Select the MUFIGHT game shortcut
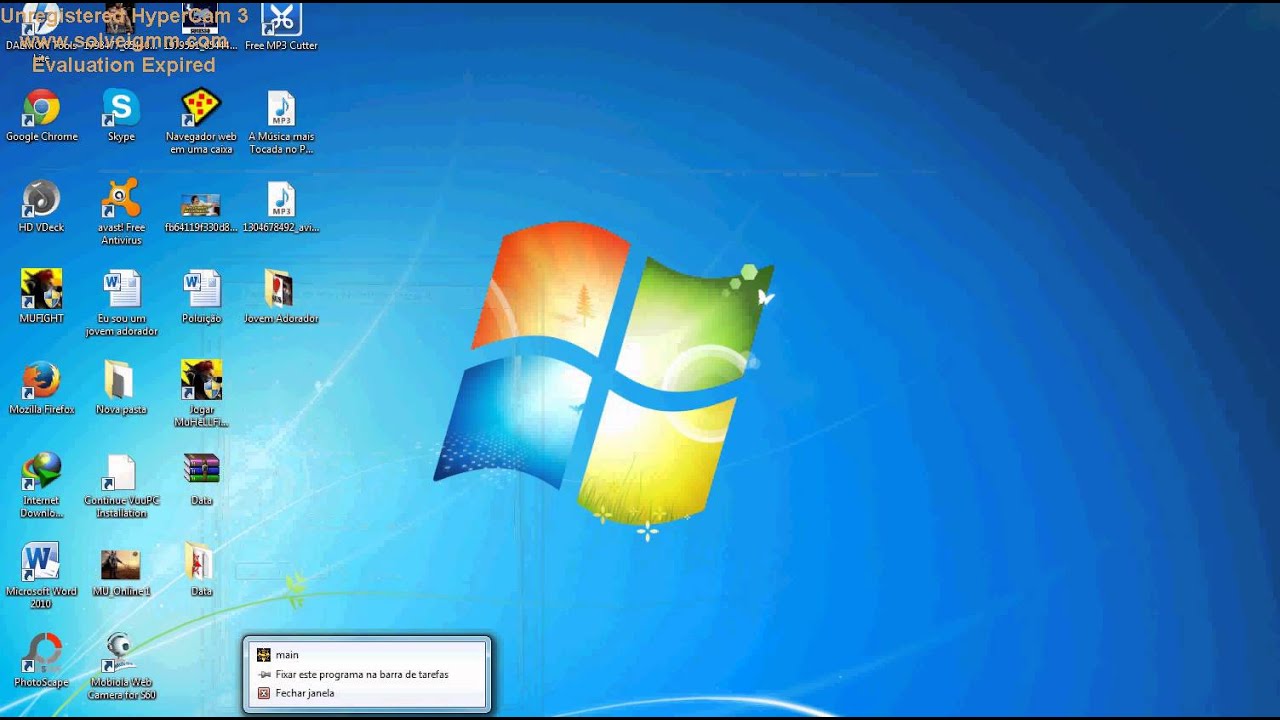The width and height of the screenshot is (1280, 720). (x=41, y=297)
